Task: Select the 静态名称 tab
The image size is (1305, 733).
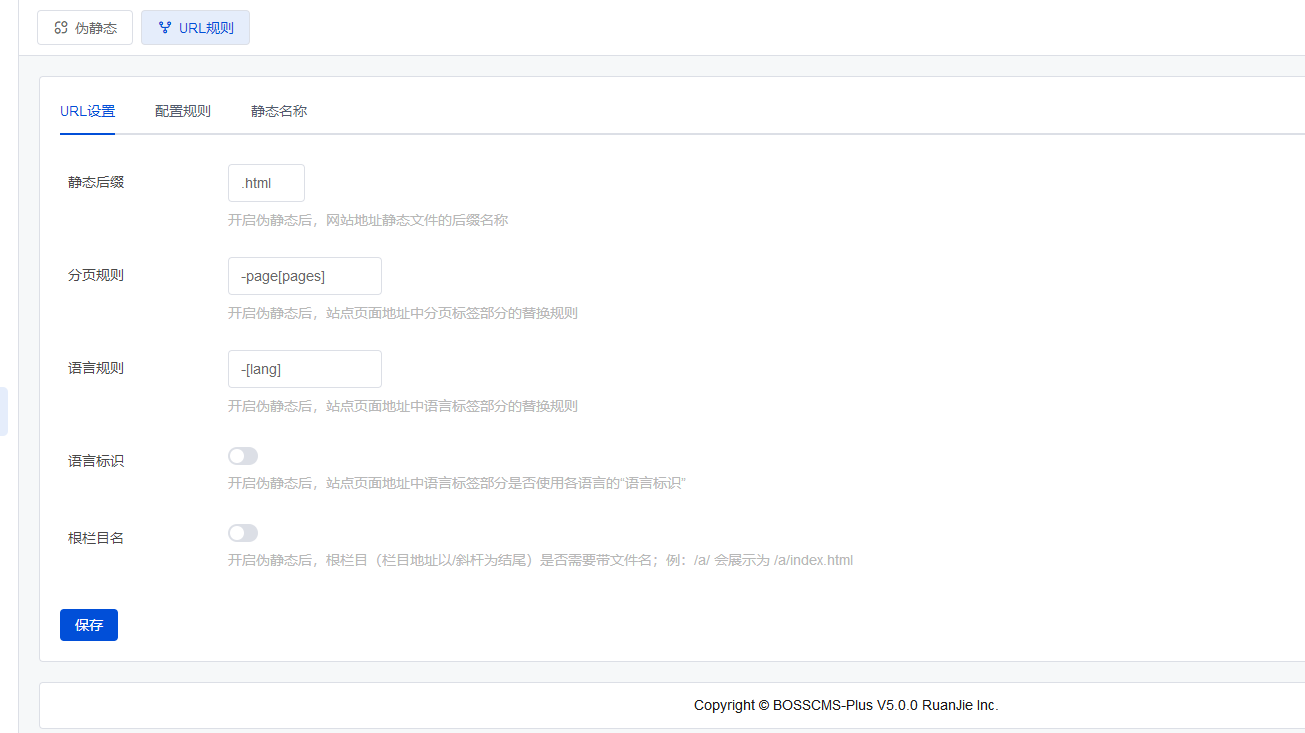Action: [x=278, y=111]
